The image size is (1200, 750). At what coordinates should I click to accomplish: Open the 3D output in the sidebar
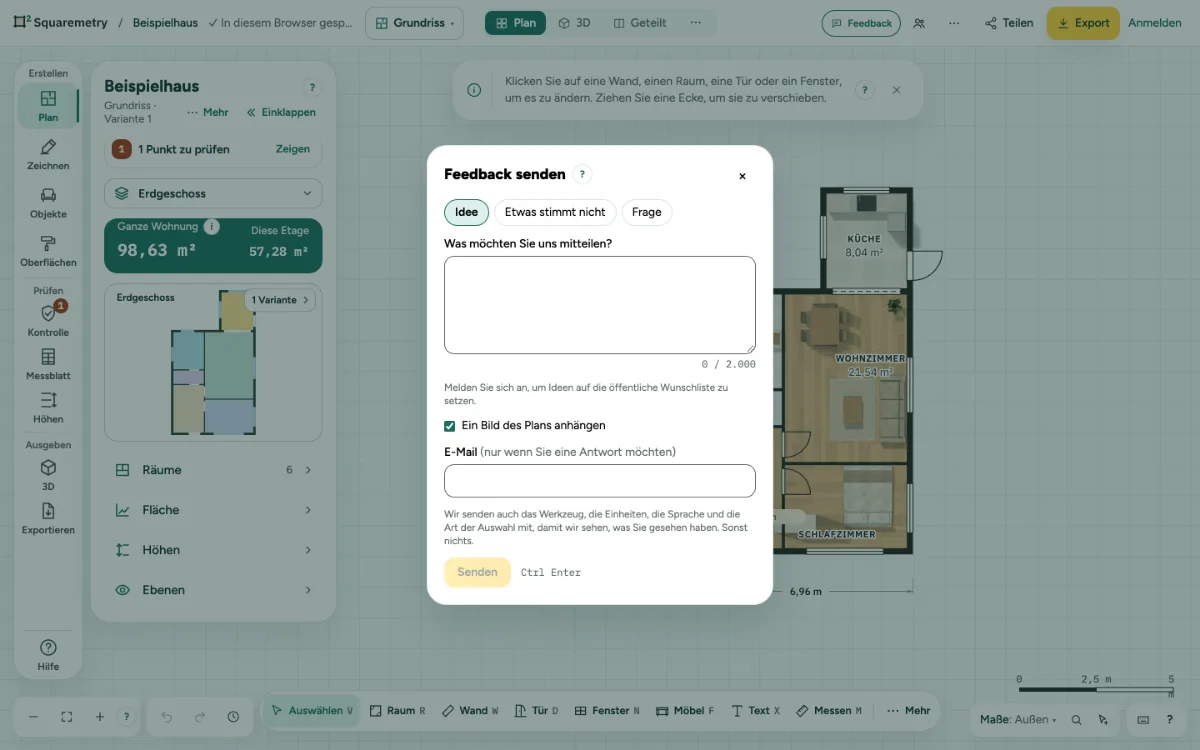pyautogui.click(x=48, y=475)
